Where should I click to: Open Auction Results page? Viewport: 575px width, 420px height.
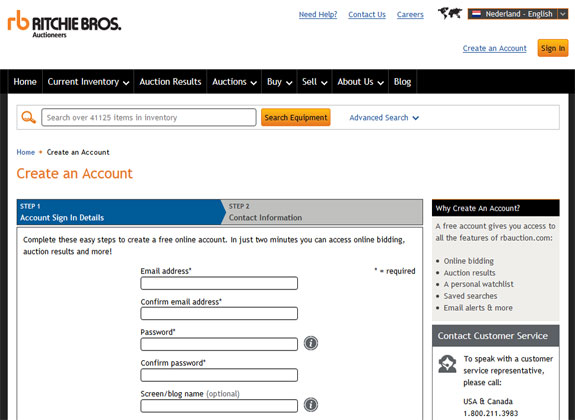(x=170, y=82)
